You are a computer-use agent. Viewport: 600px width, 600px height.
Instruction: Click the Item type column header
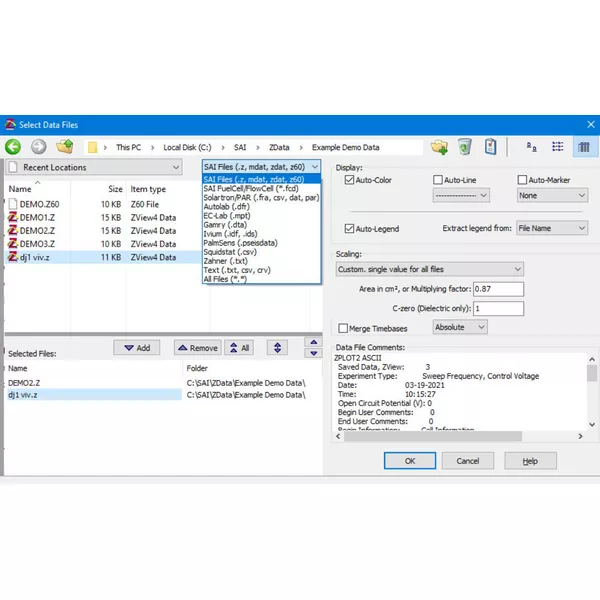pyautogui.click(x=148, y=189)
